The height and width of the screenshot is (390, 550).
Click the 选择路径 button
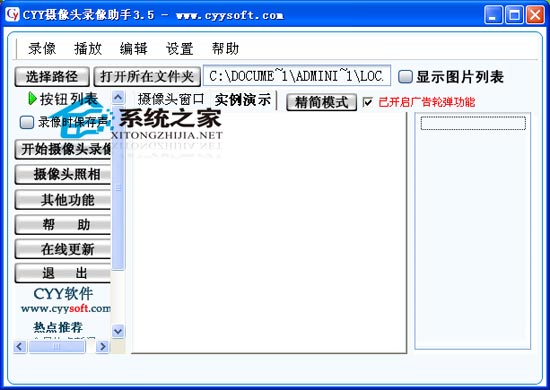tap(52, 76)
